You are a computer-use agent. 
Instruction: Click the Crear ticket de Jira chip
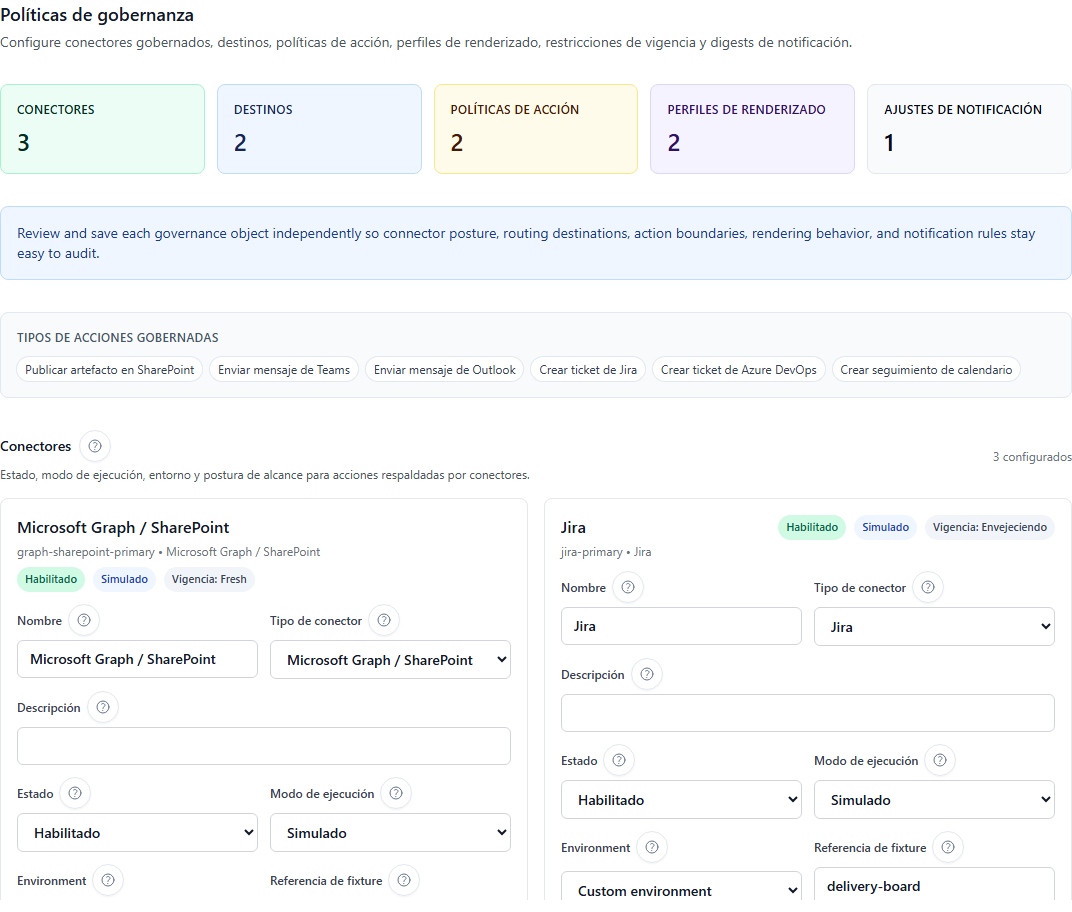pos(588,370)
